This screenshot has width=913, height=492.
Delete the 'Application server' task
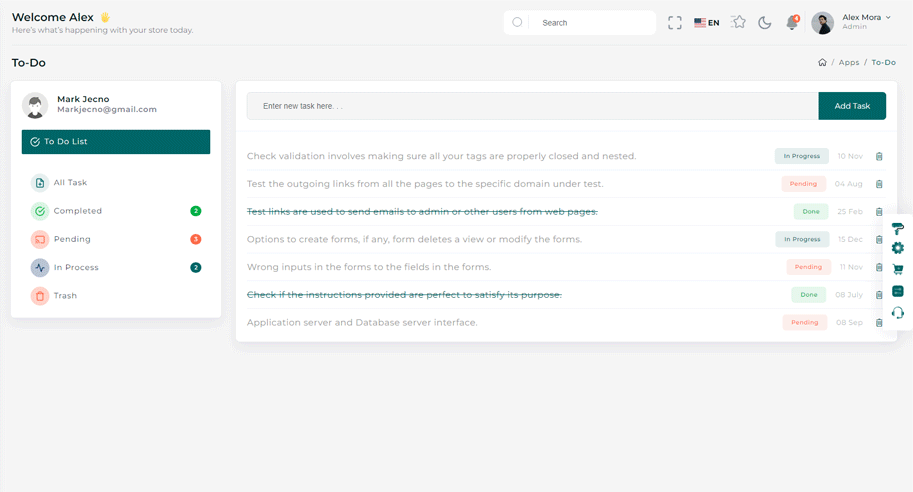[879, 323]
